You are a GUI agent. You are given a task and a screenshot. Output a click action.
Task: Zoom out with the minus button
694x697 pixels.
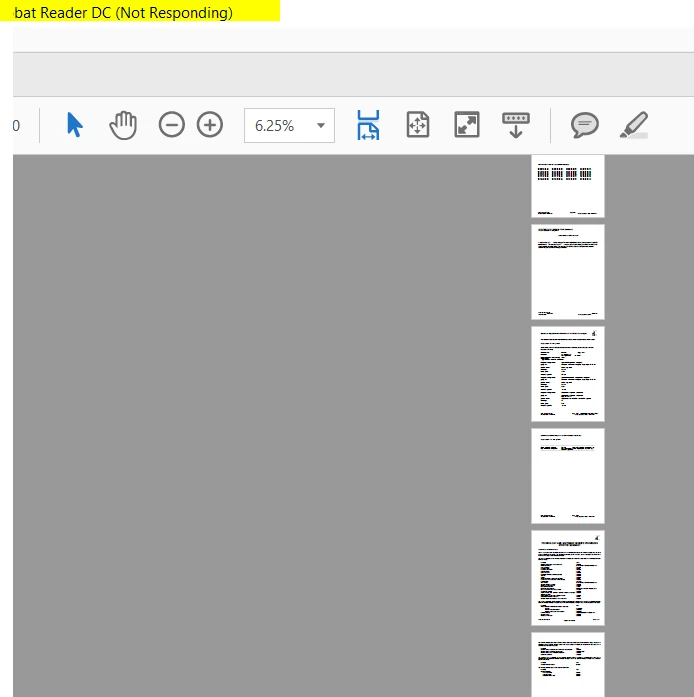172,125
